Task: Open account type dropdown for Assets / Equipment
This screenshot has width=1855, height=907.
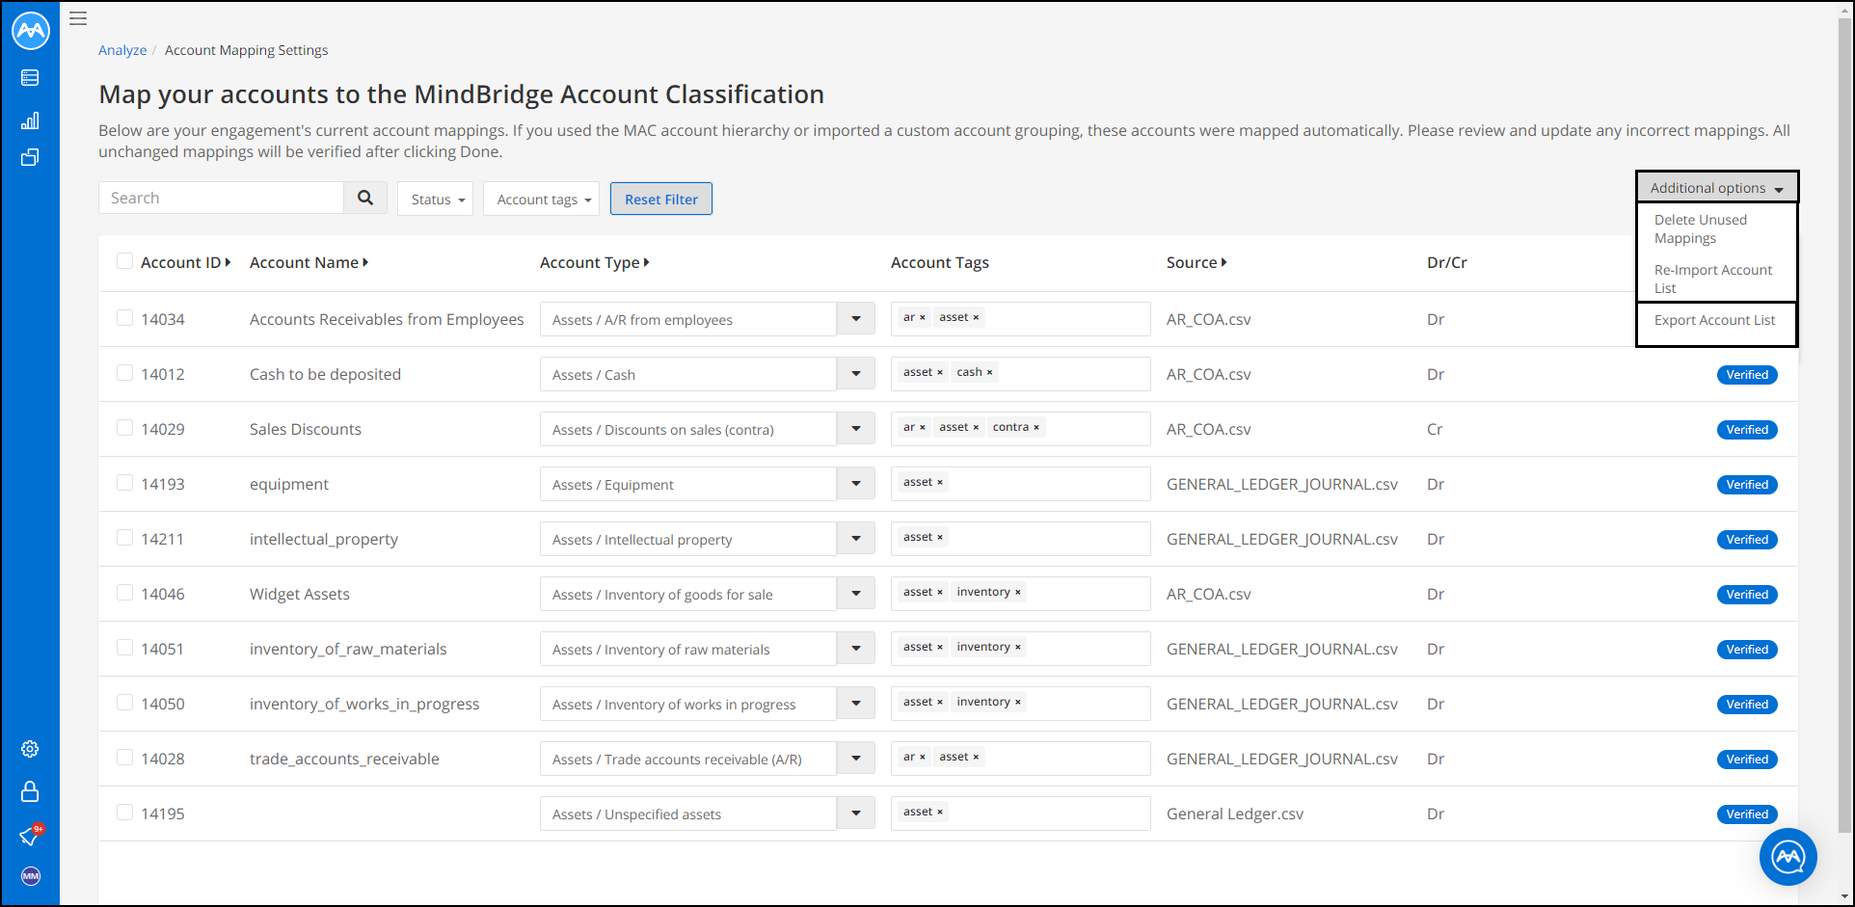Action: [x=856, y=484]
